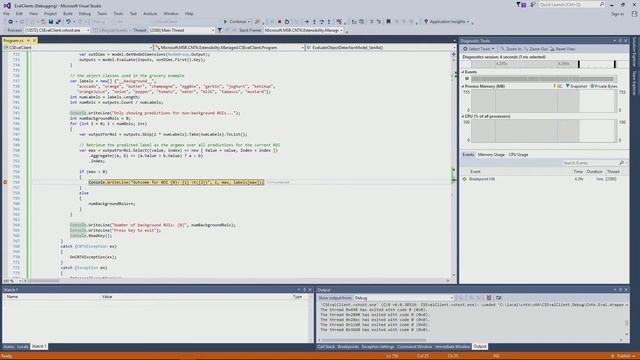This screenshot has width=640, height=360.
Task: Collapse the Events section in Diagnostic Tools
Action: tap(463, 72)
